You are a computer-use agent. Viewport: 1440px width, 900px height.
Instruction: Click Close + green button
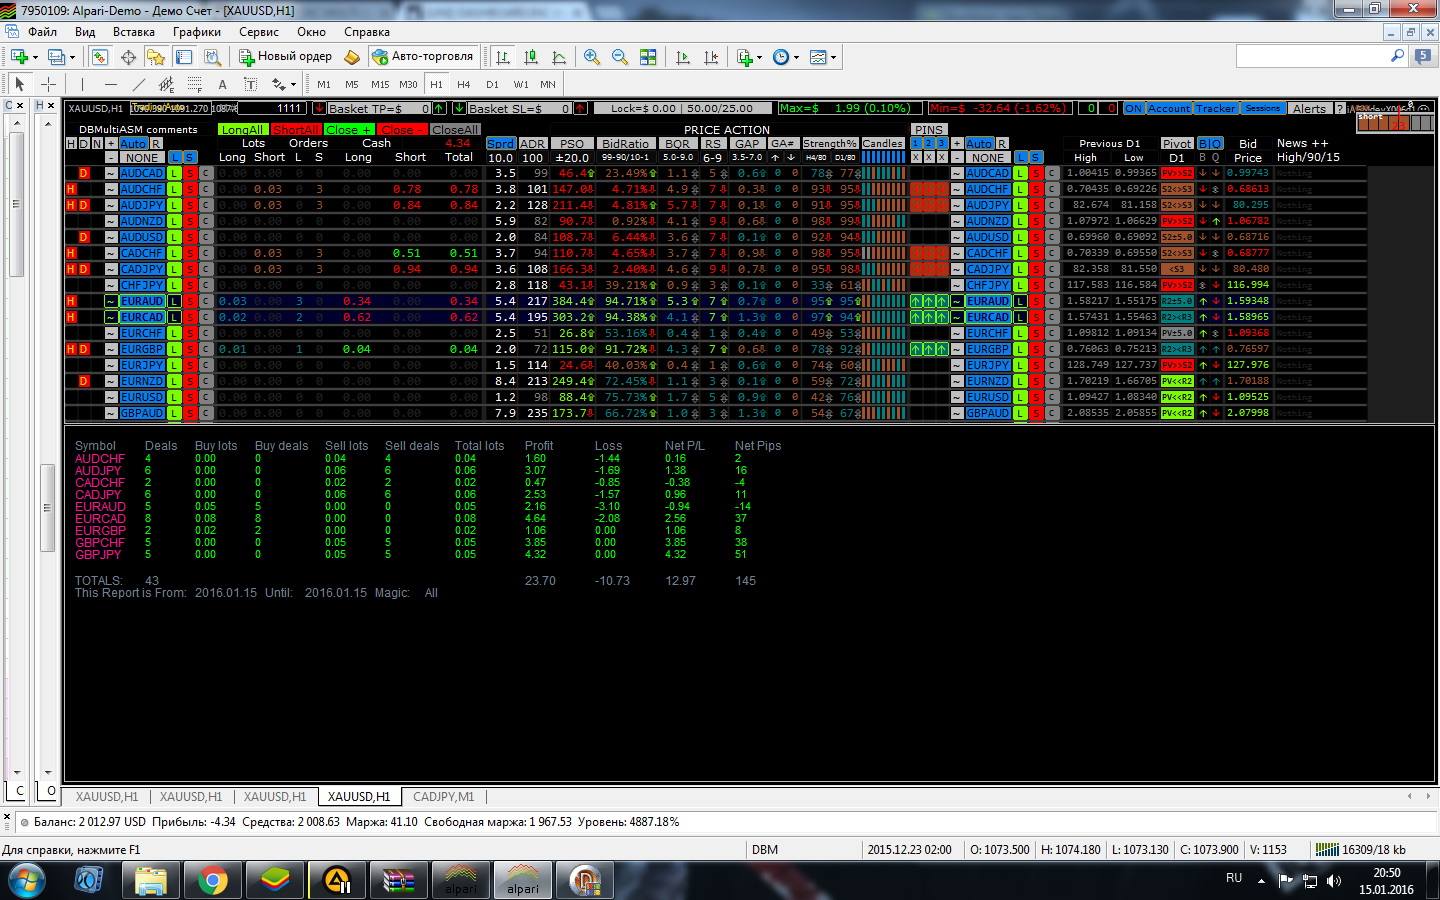pos(348,129)
